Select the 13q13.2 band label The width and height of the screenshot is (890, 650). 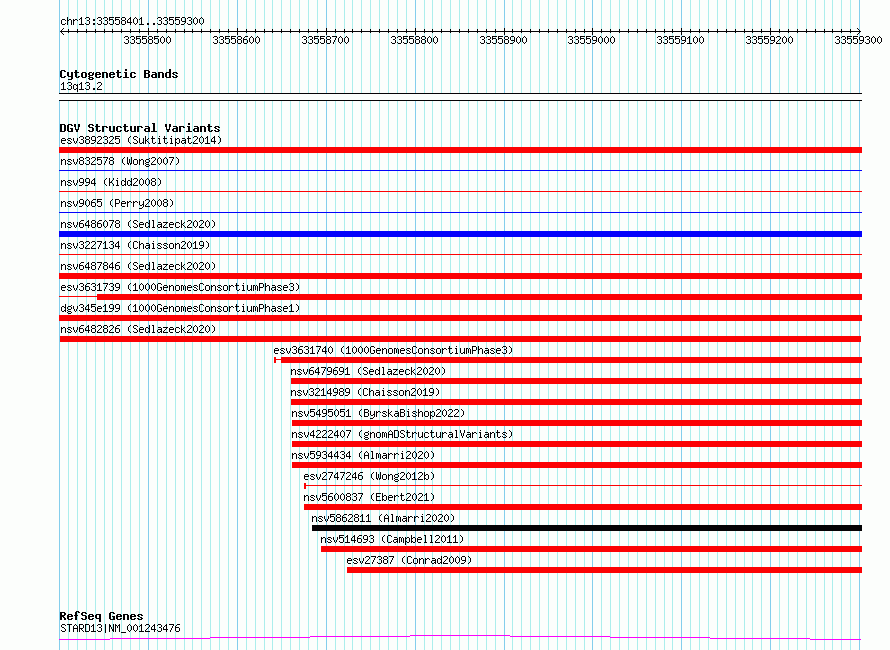[x=81, y=86]
